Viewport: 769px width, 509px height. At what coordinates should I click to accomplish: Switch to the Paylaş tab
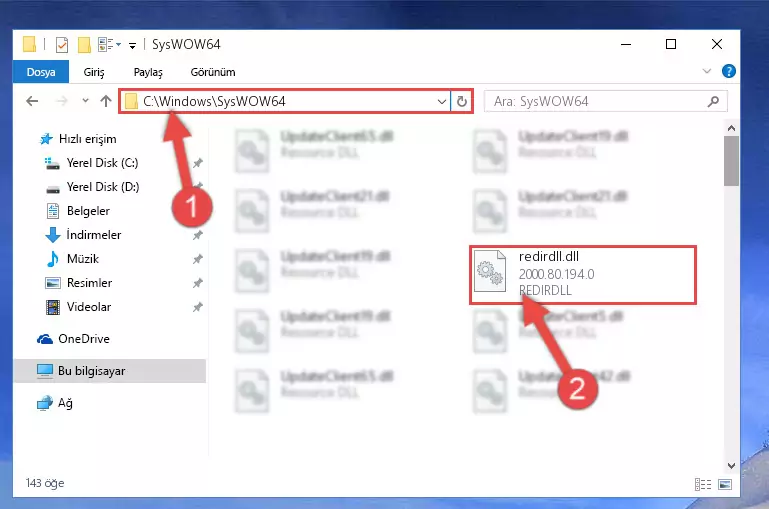pos(148,72)
